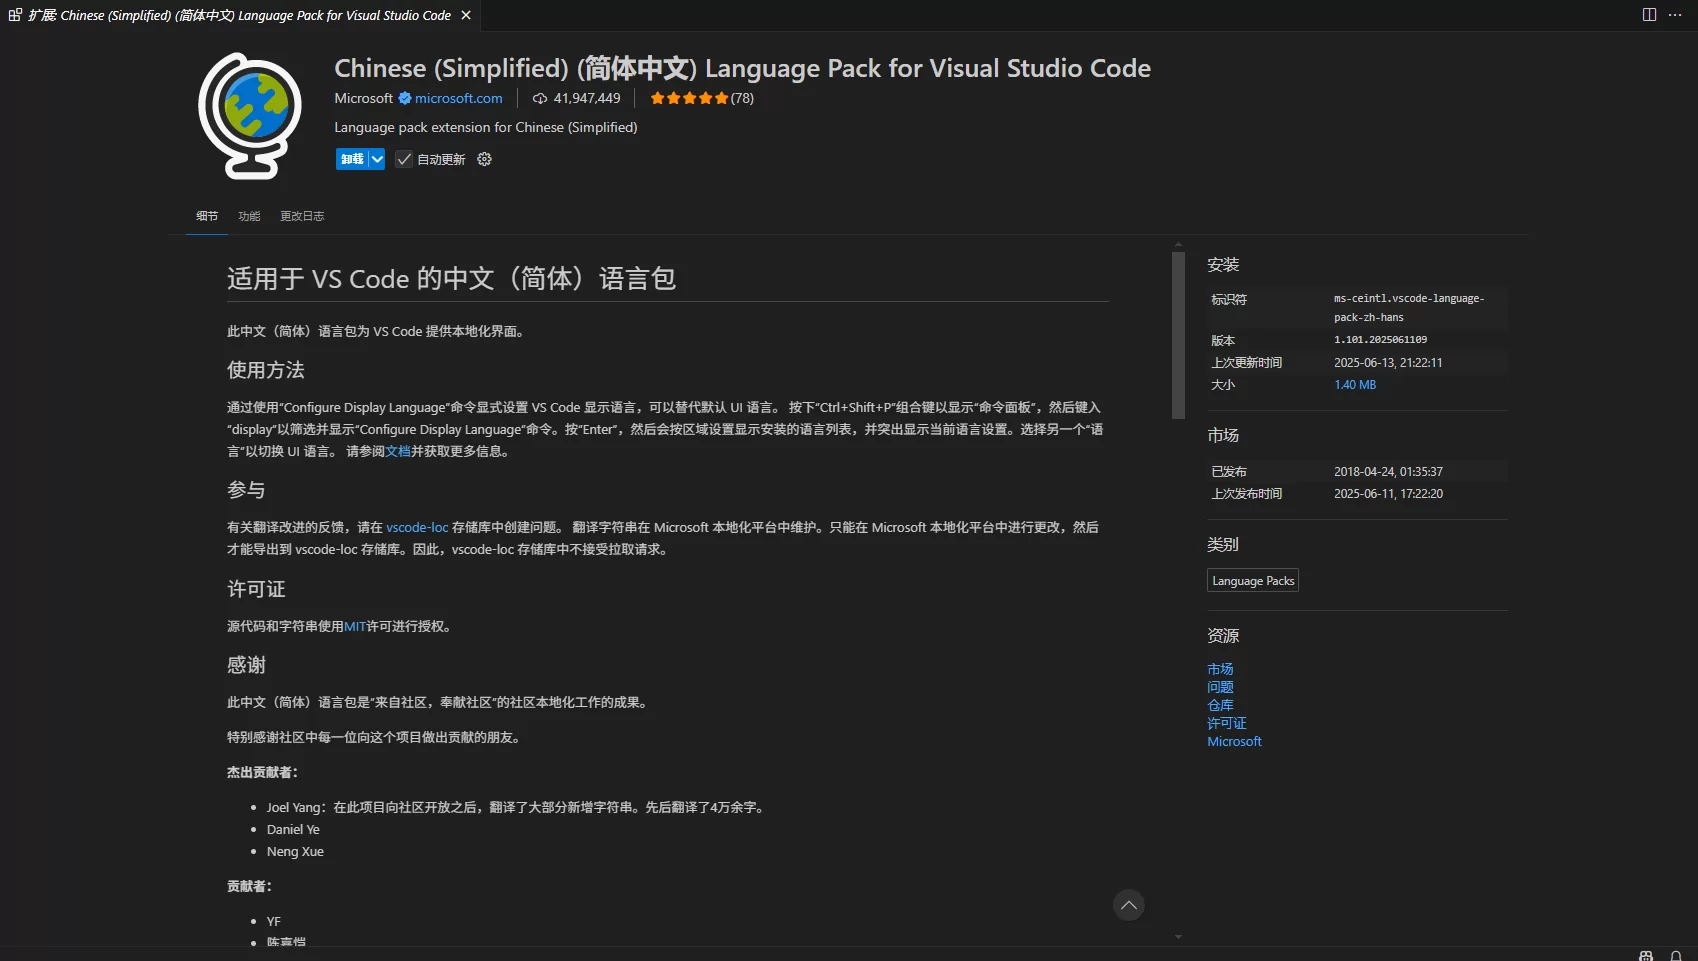Open the 许可证 resource link
This screenshot has height=961, width=1698.
[x=1227, y=723]
